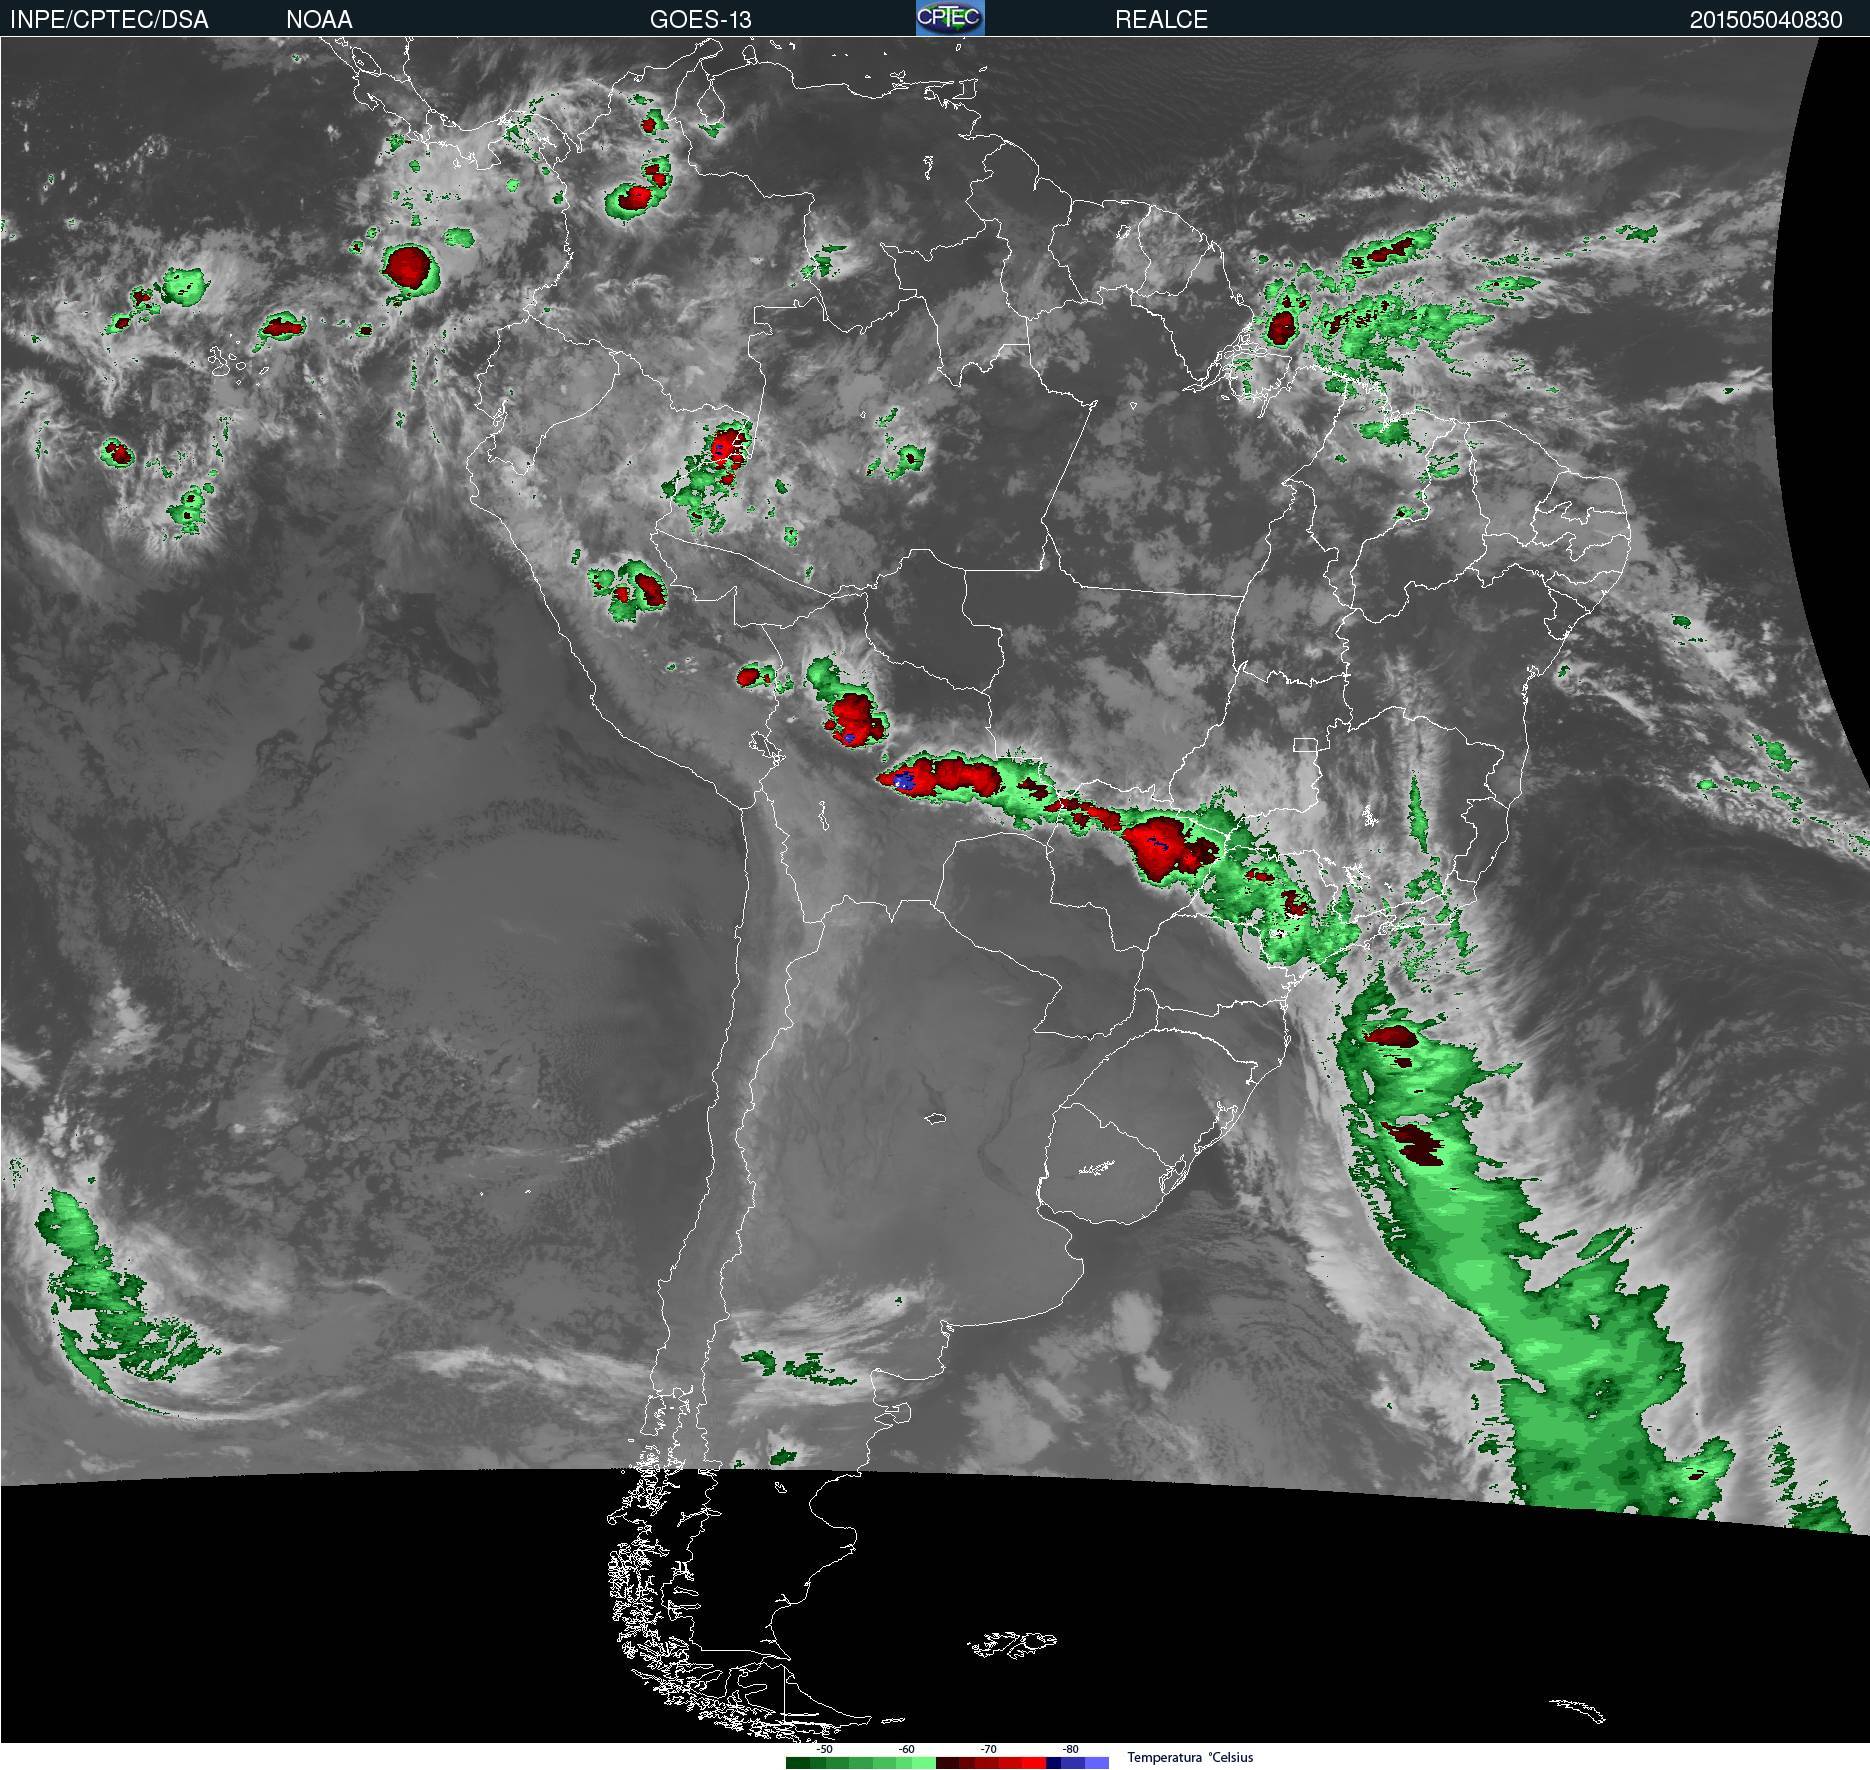Click the NOAA label in the header
This screenshot has width=1870, height=1770.
tap(319, 19)
